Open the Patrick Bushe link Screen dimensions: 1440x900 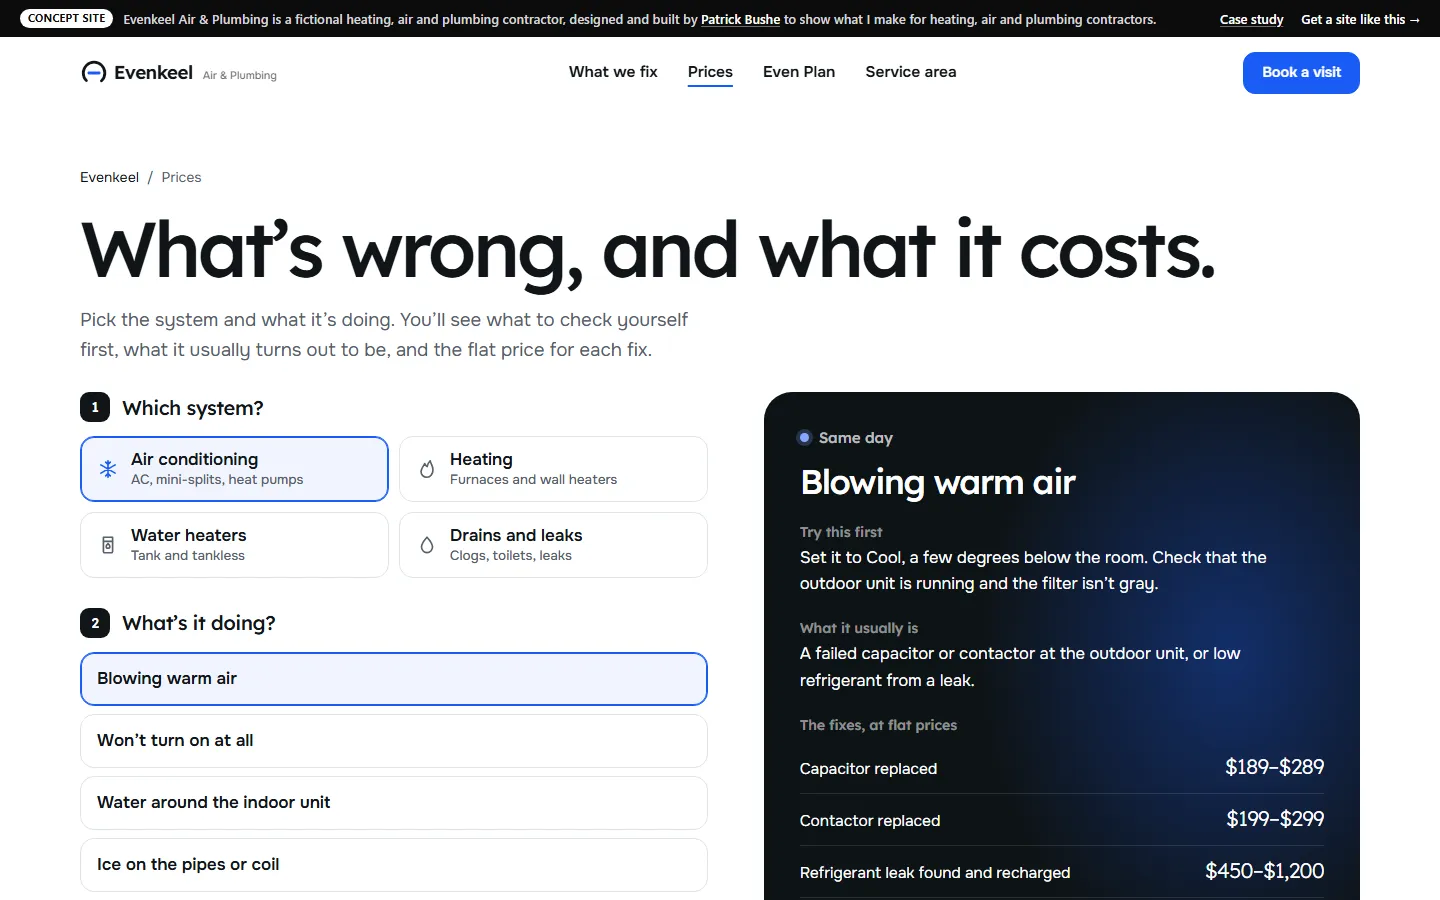[740, 19]
